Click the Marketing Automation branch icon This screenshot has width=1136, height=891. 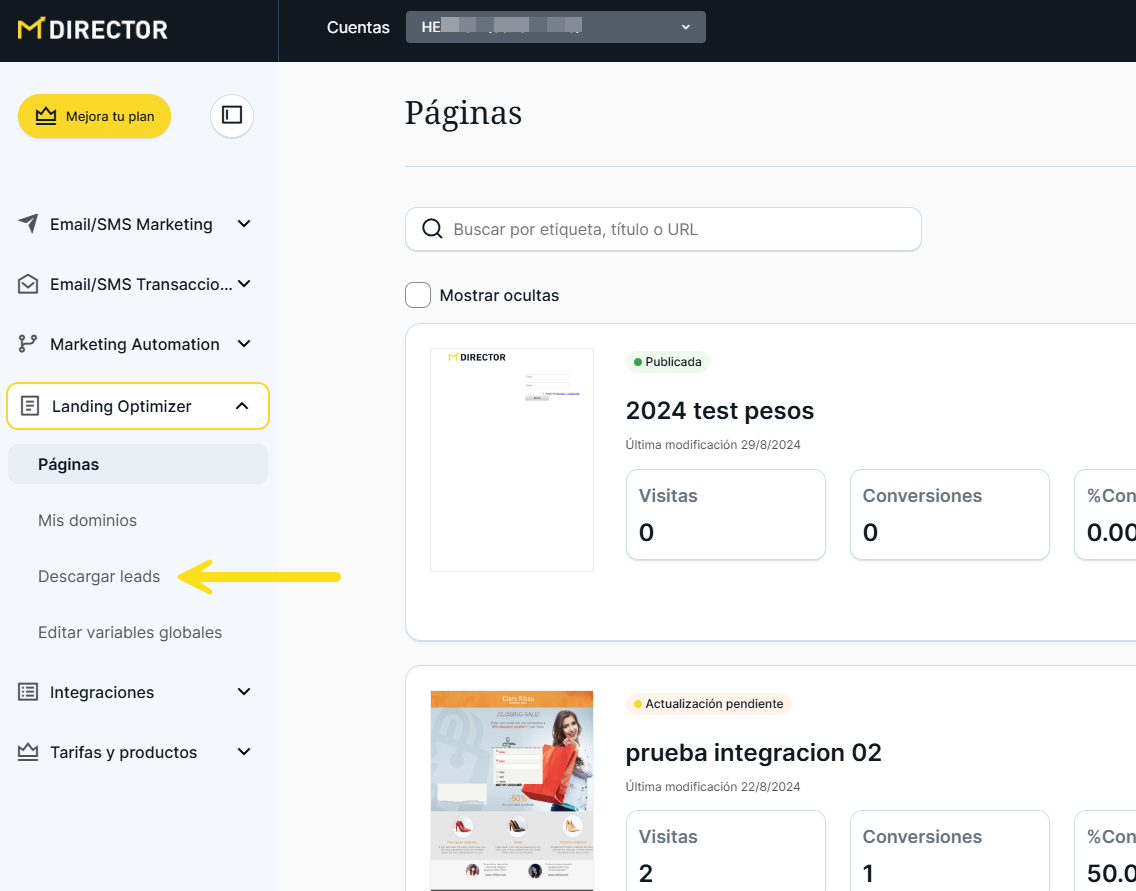28,344
